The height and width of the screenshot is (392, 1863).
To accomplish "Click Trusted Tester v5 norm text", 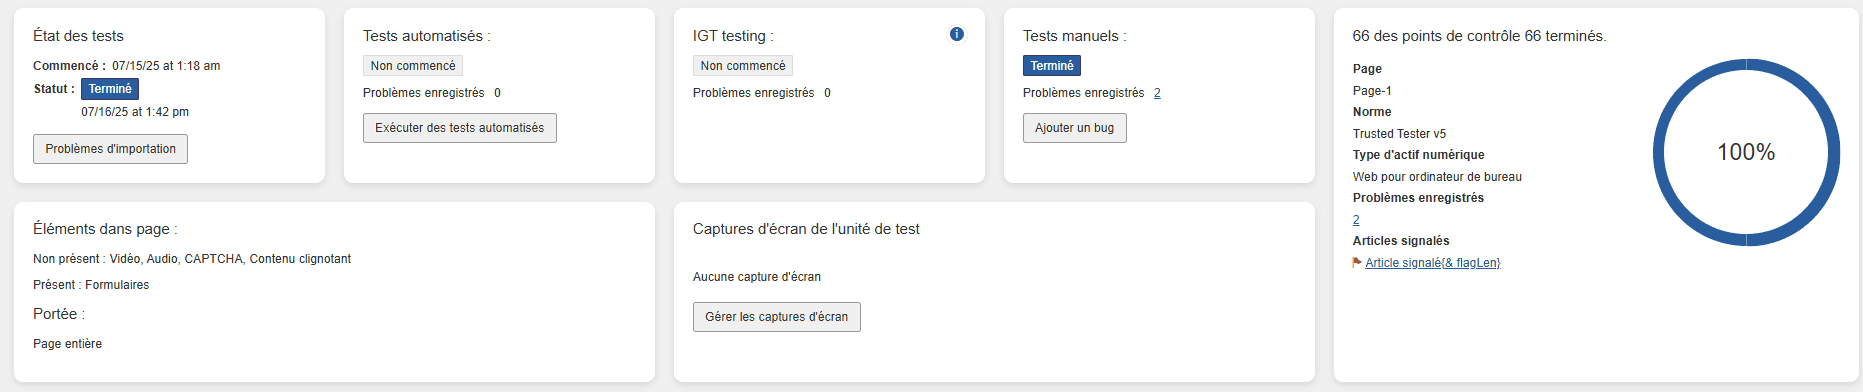I will coord(1399,134).
